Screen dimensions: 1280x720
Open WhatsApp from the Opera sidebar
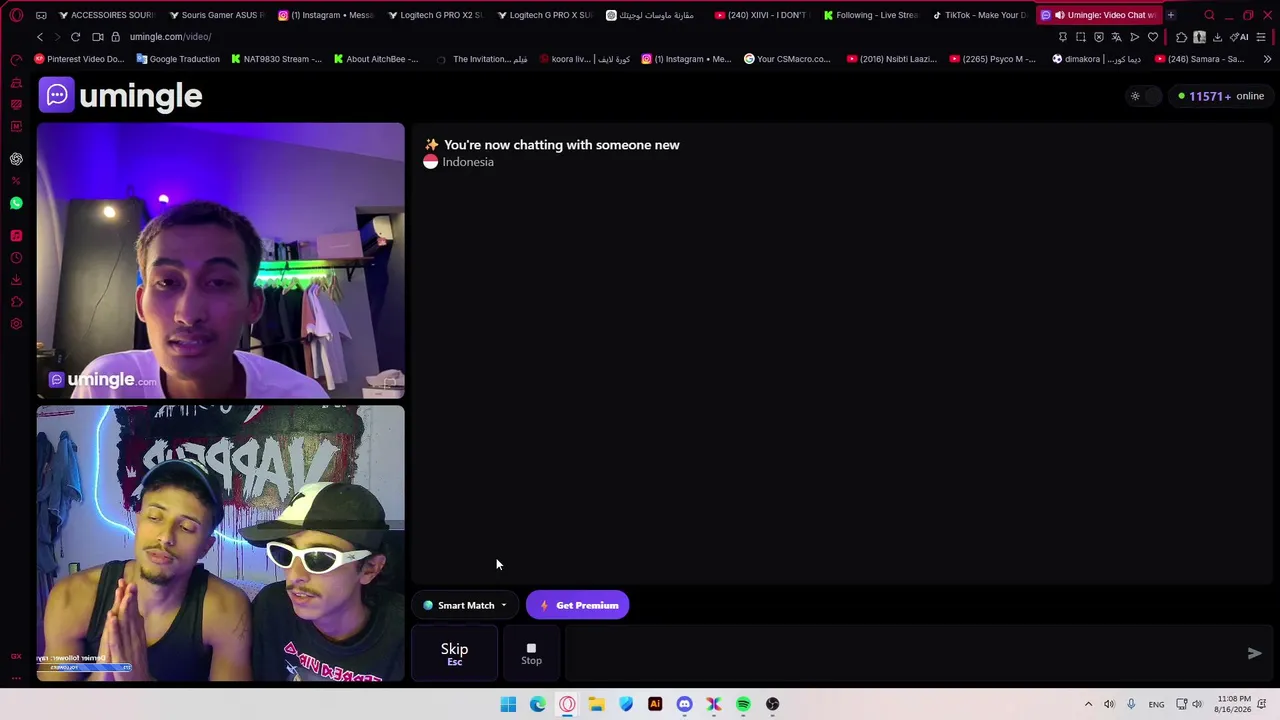[x=16, y=204]
